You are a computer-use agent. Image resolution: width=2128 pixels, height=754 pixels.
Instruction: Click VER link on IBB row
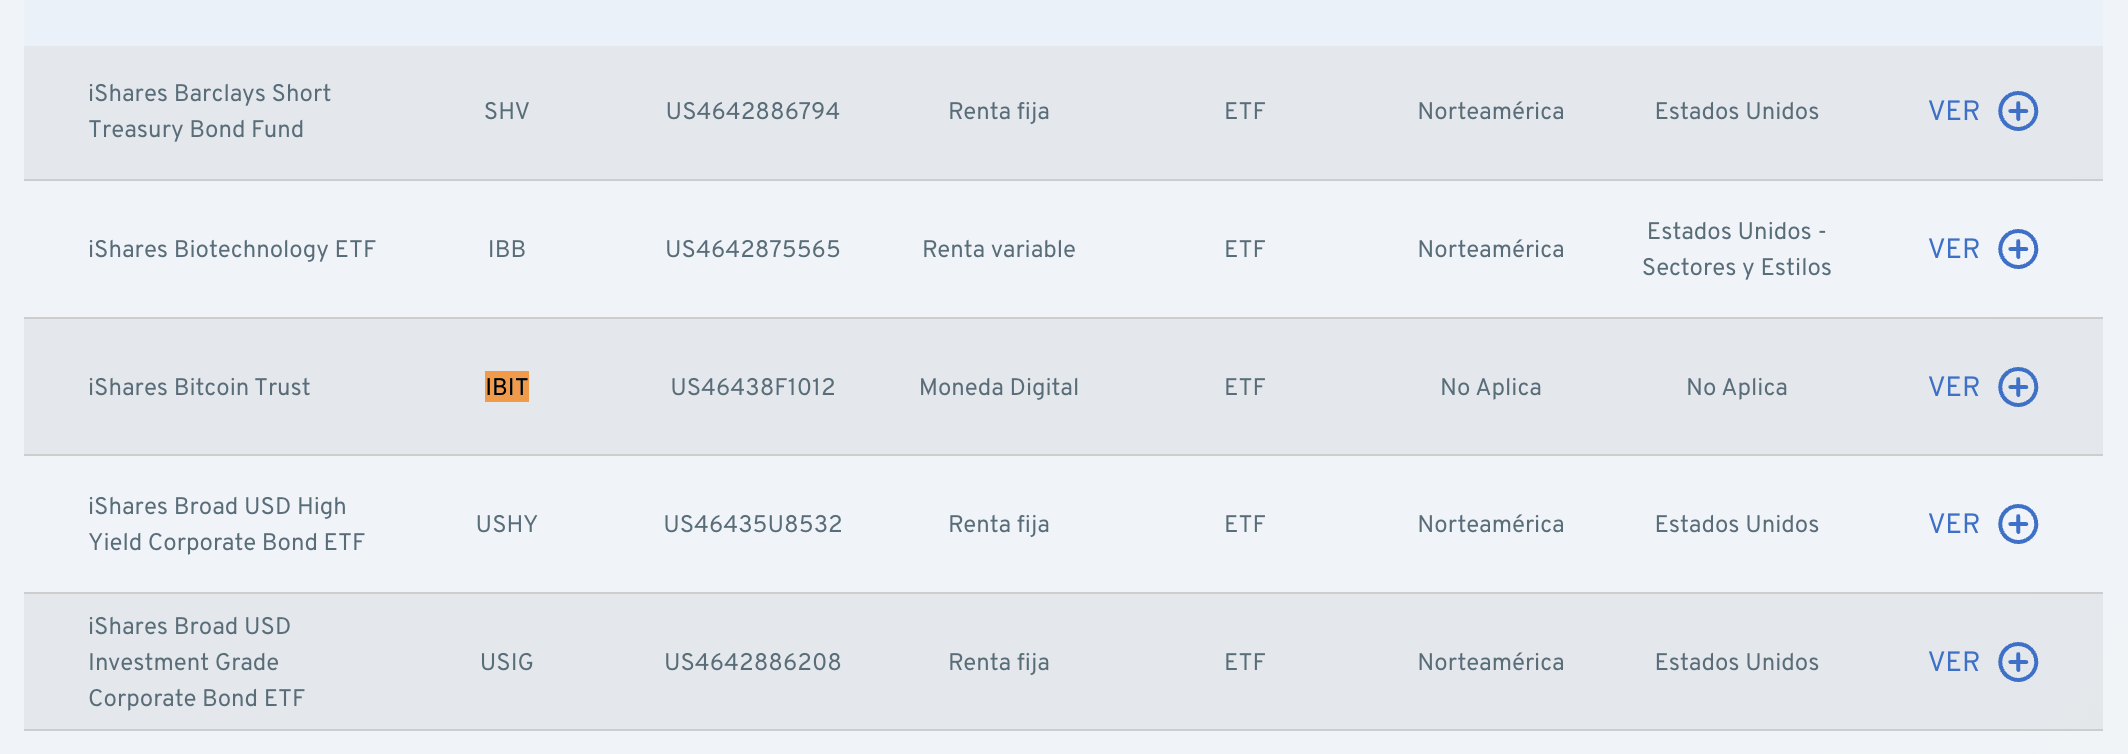(1954, 249)
